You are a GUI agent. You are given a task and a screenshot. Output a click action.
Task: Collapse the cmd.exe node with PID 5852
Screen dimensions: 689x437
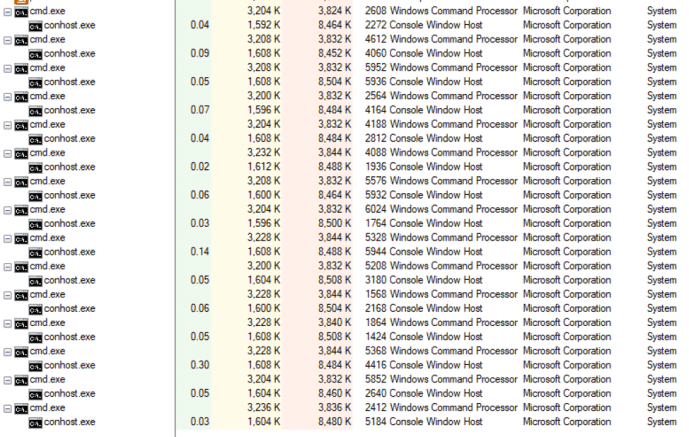(9, 380)
